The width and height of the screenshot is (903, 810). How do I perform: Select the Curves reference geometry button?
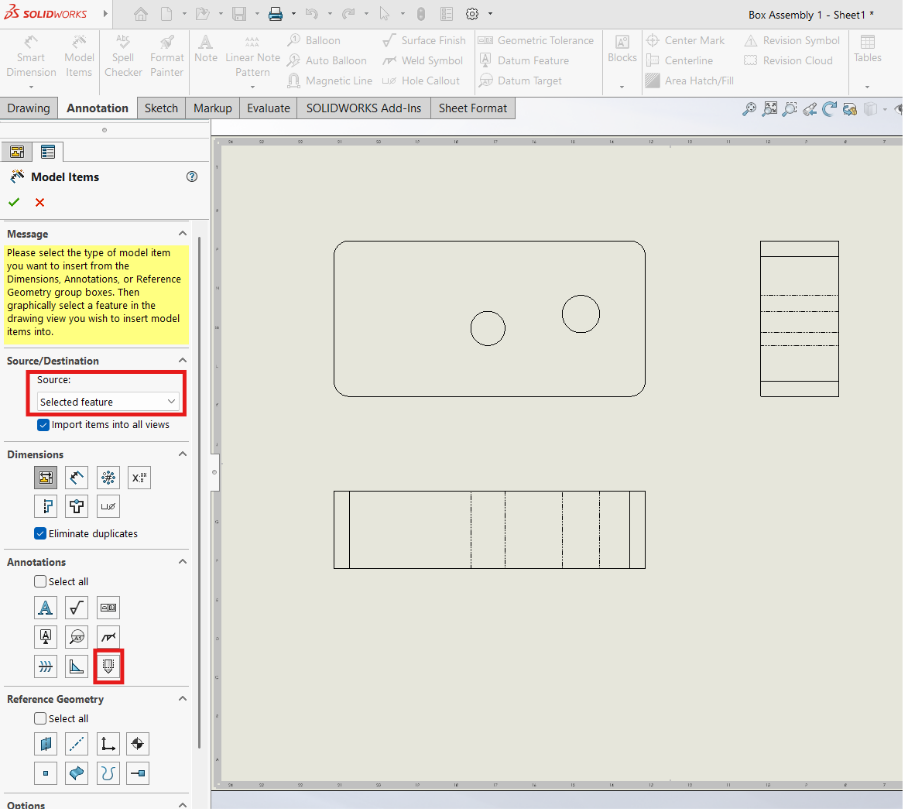tap(108, 773)
